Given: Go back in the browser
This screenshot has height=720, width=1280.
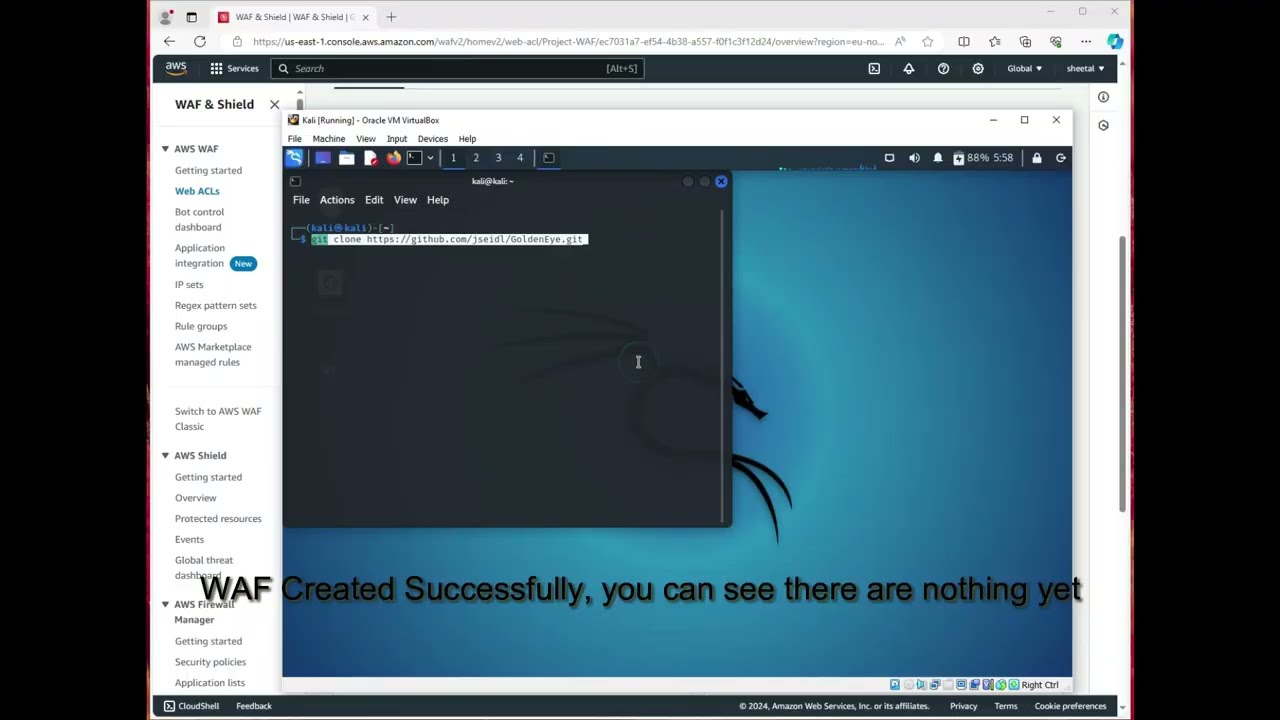Looking at the screenshot, I should point(169,42).
